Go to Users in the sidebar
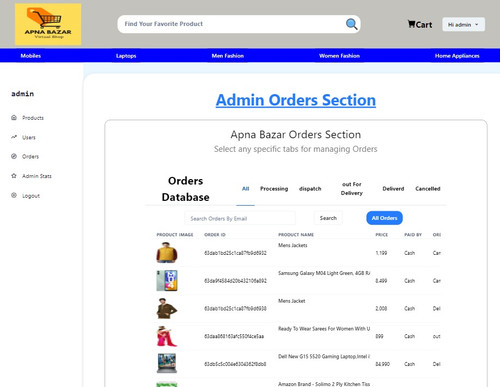The height and width of the screenshot is (387, 500). tap(29, 137)
